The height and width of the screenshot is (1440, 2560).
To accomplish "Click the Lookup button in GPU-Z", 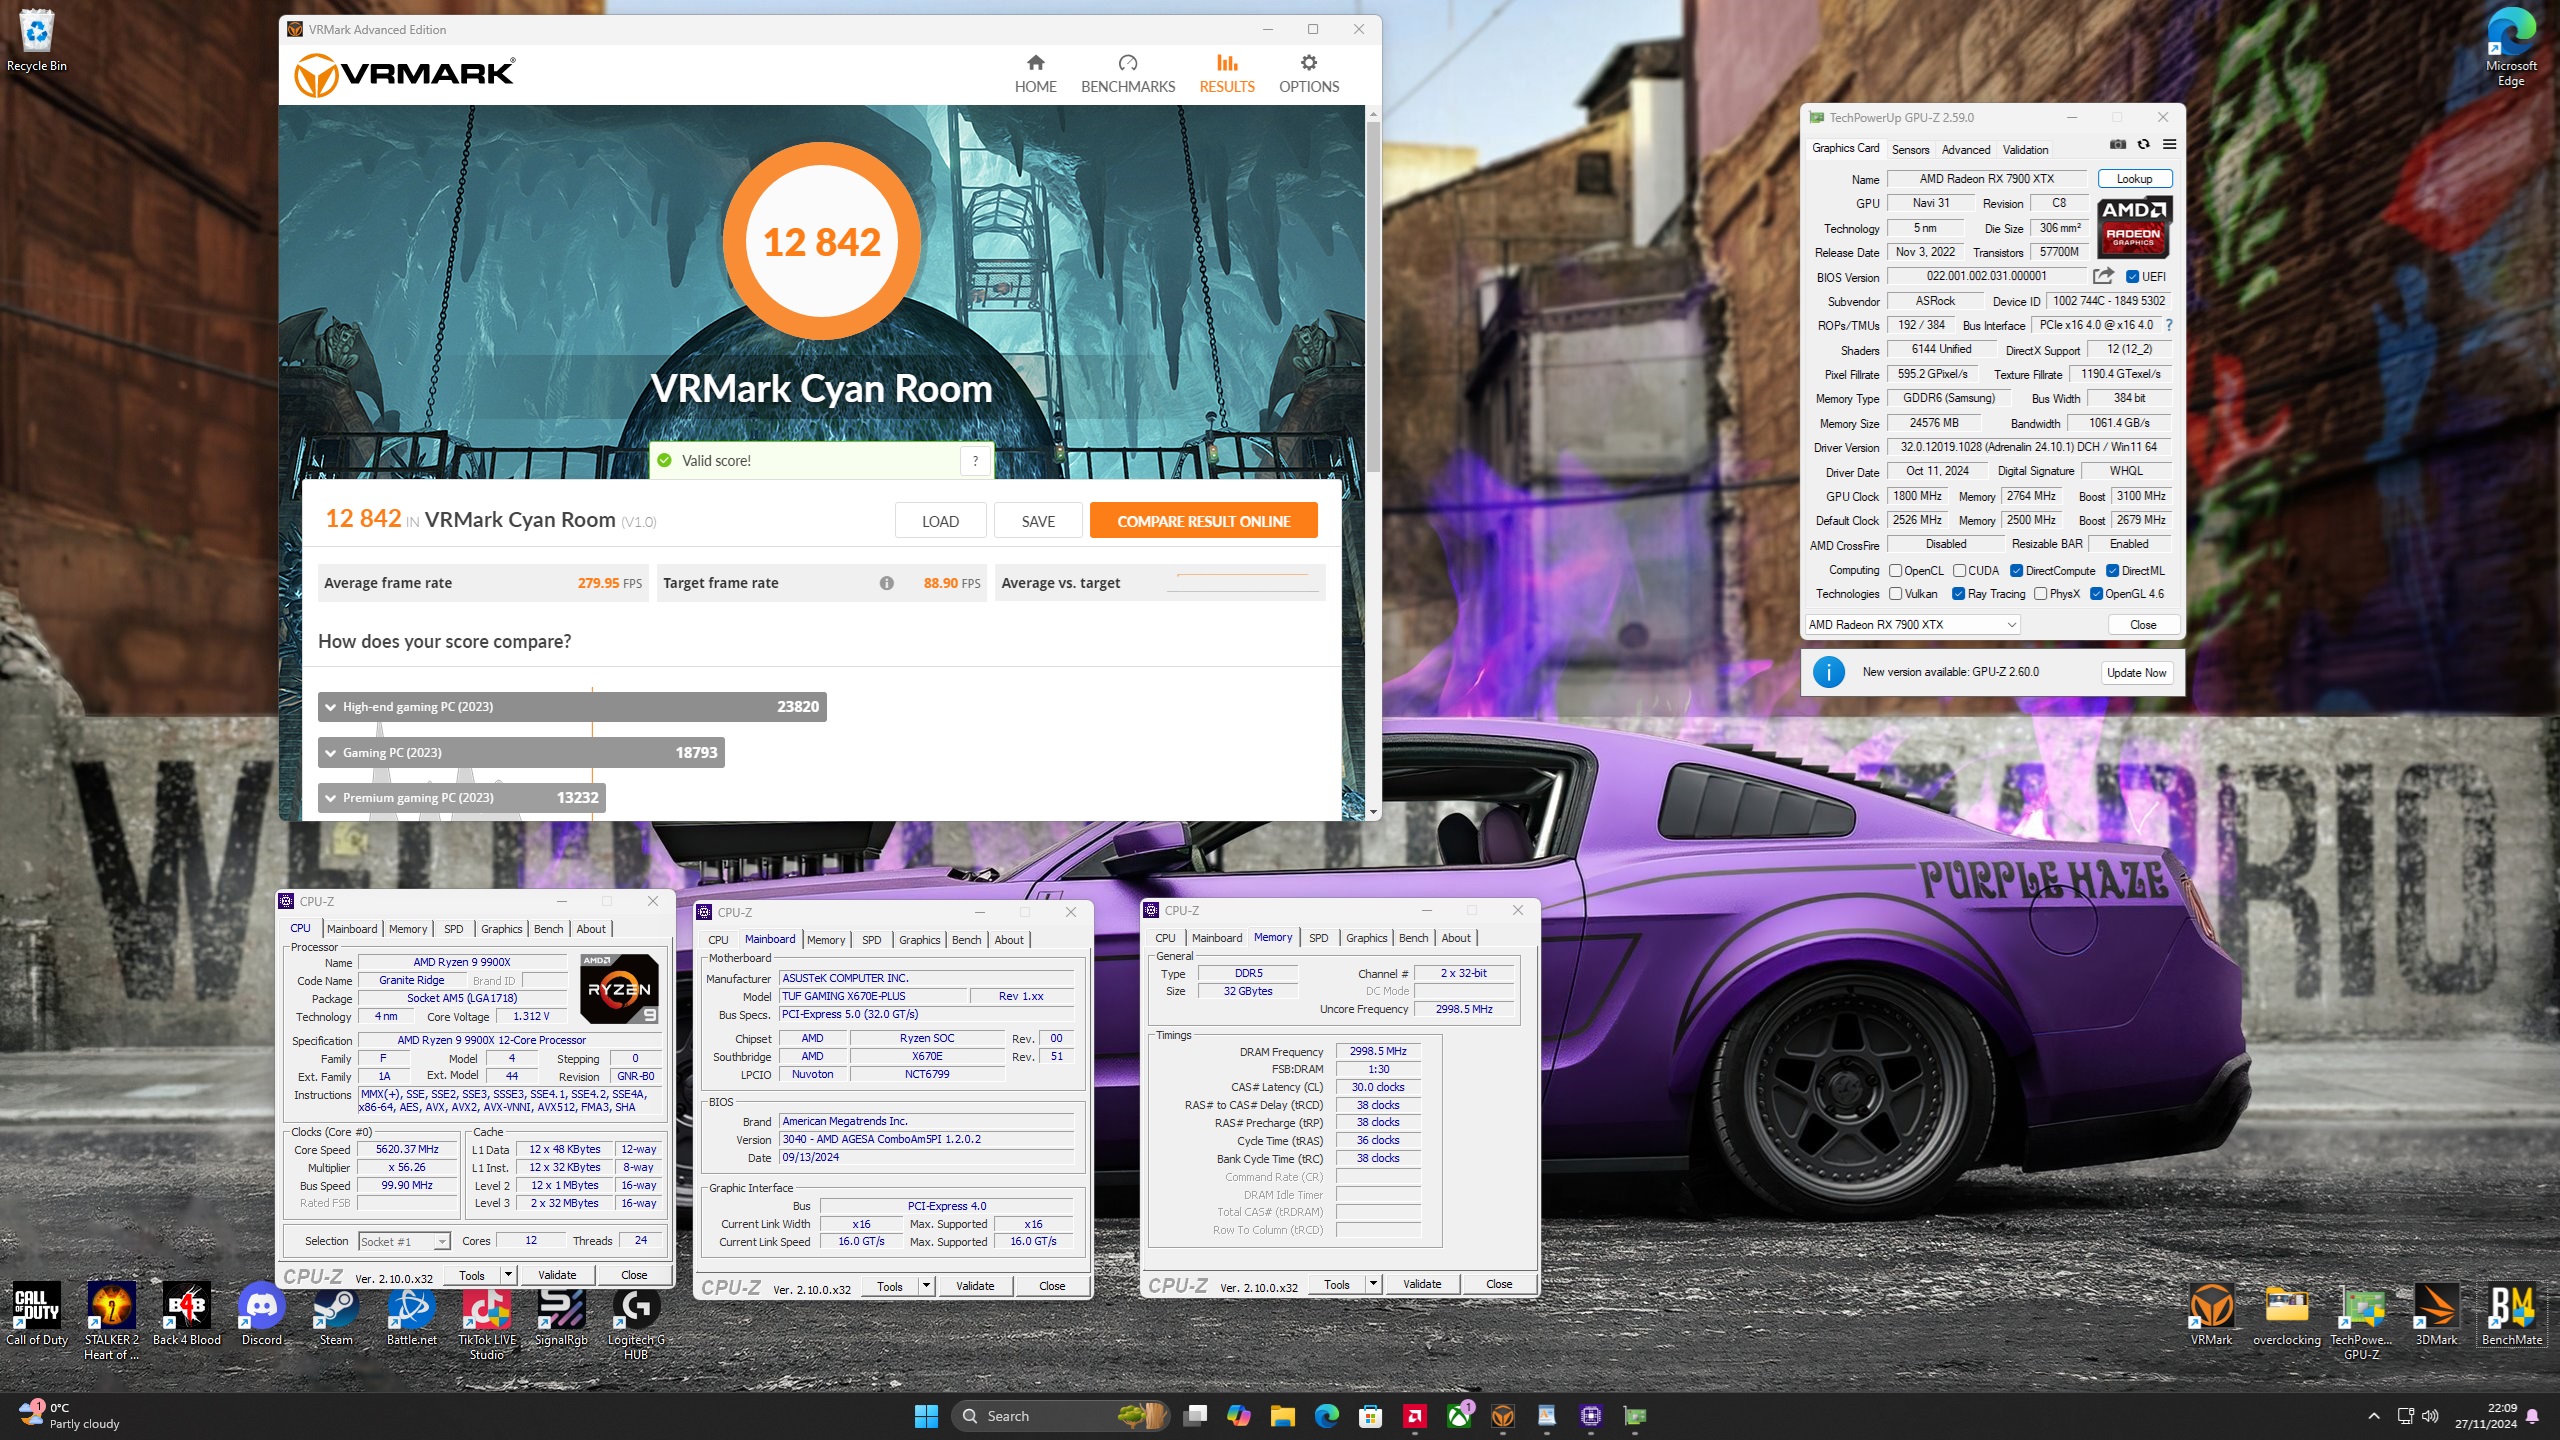I will [2134, 179].
